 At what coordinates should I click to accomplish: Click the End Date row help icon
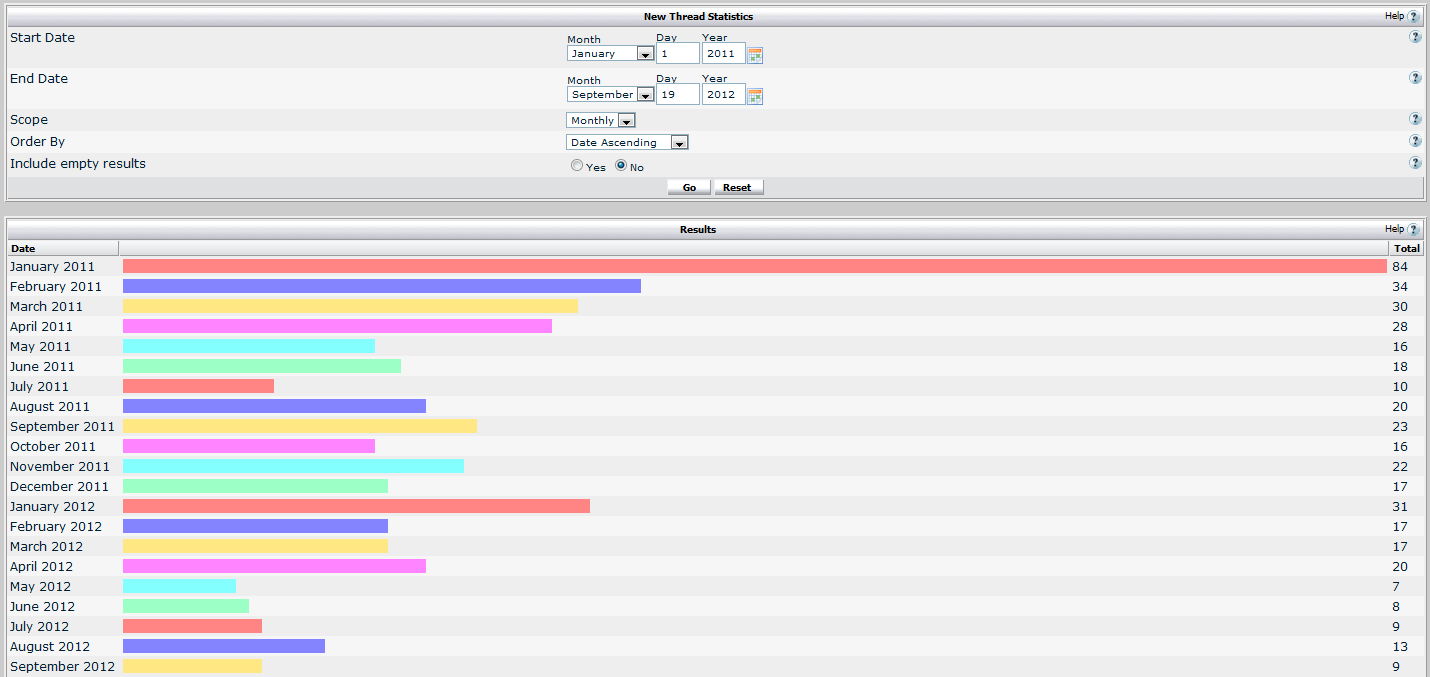pos(1415,78)
